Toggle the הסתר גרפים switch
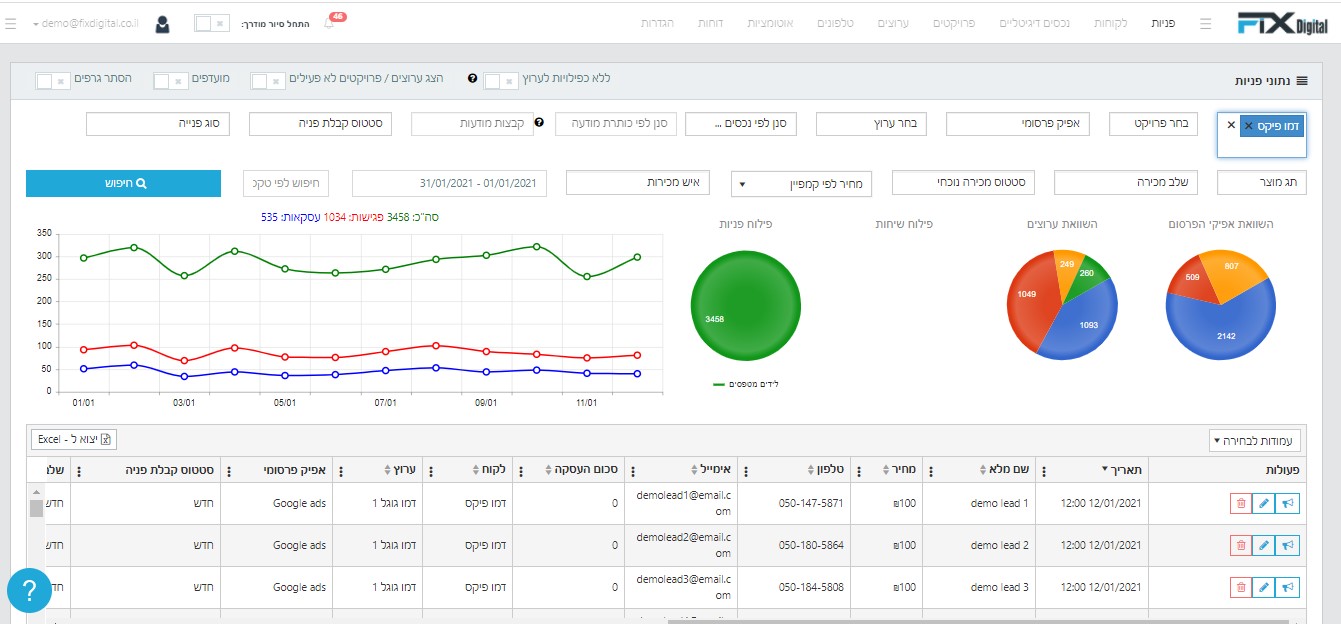Image resolution: width=1341 pixels, height=624 pixels. coord(52,80)
